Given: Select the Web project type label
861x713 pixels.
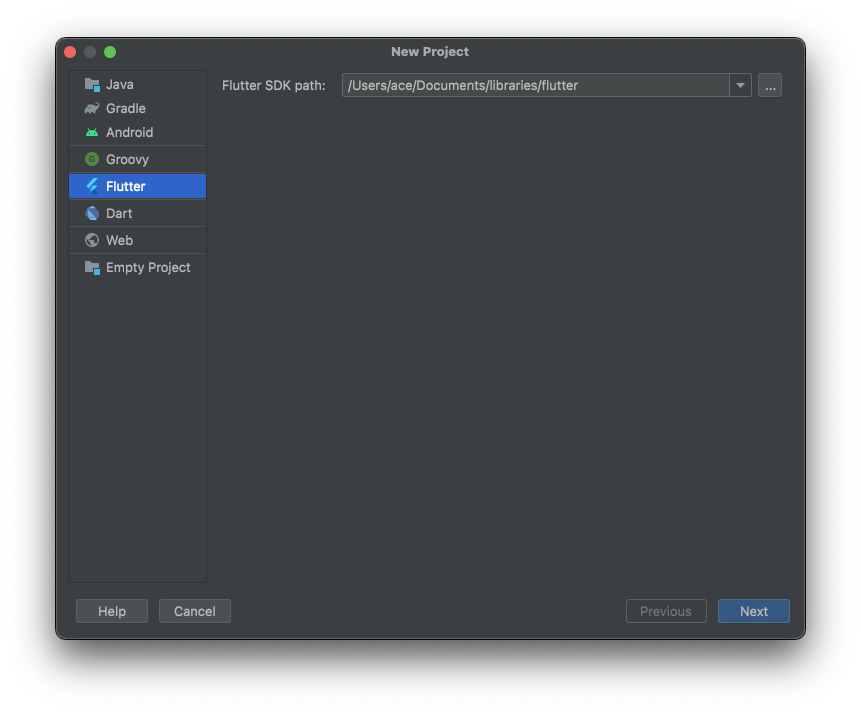Looking at the screenshot, I should tap(120, 240).
